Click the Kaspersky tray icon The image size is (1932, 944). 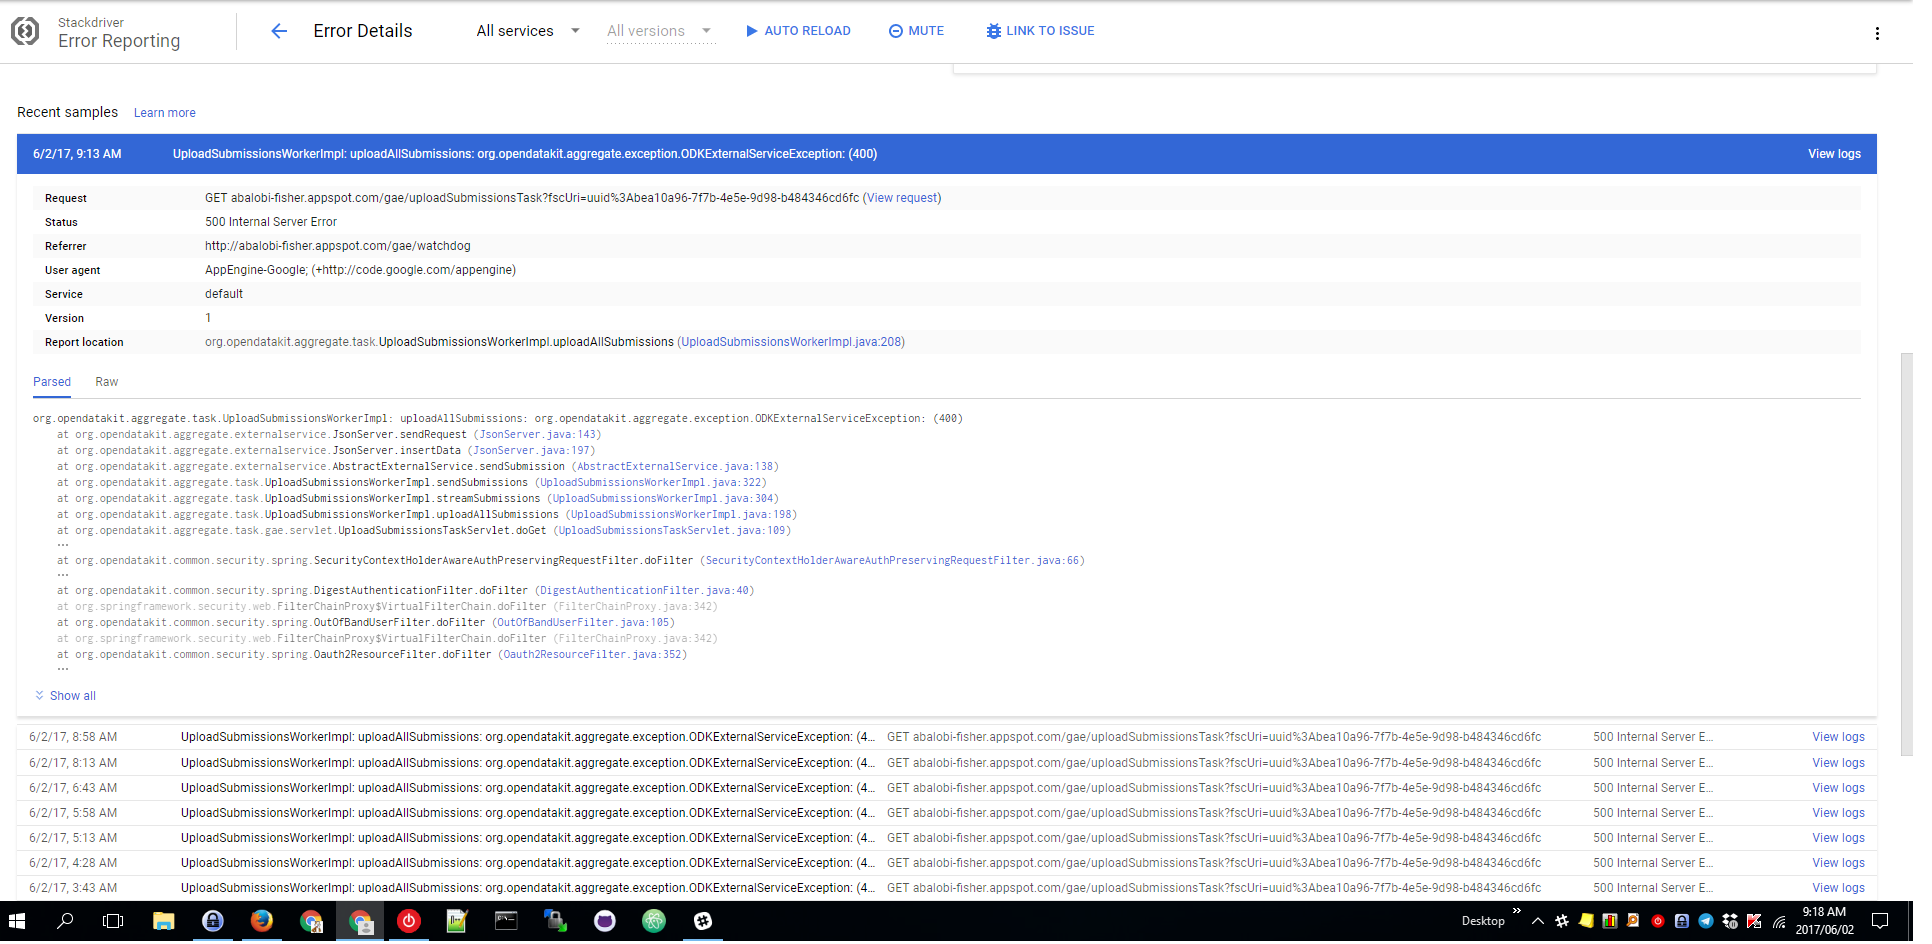coord(1754,921)
